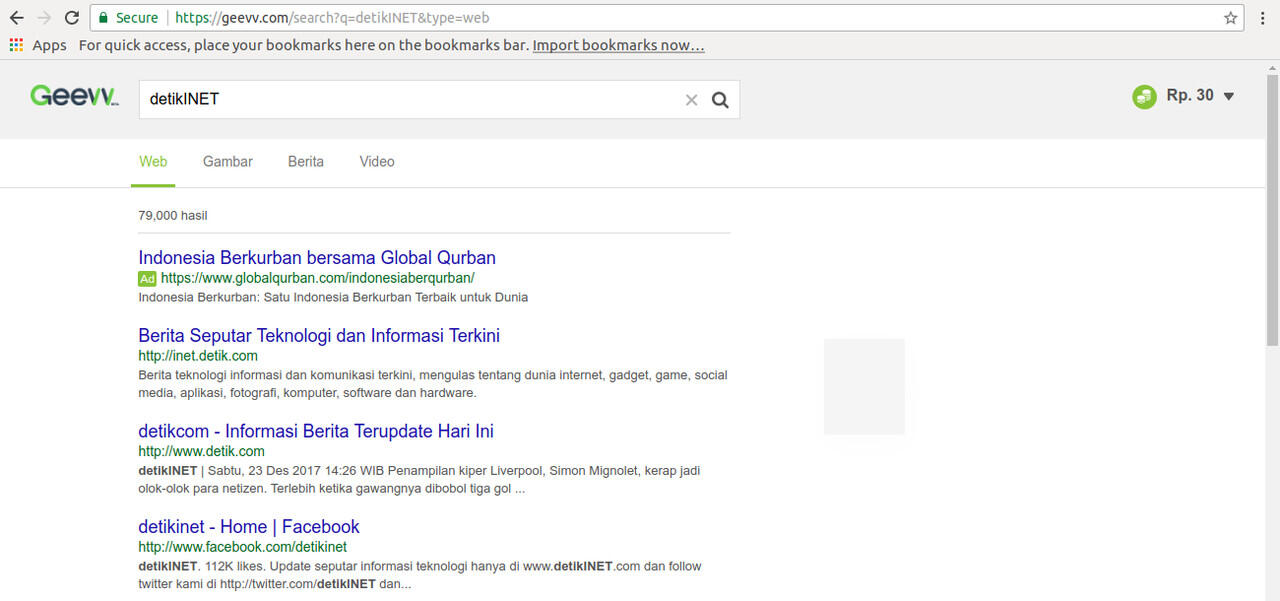Viewport: 1280px width, 601px height.
Task: Select the Web tab
Action: [153, 162]
